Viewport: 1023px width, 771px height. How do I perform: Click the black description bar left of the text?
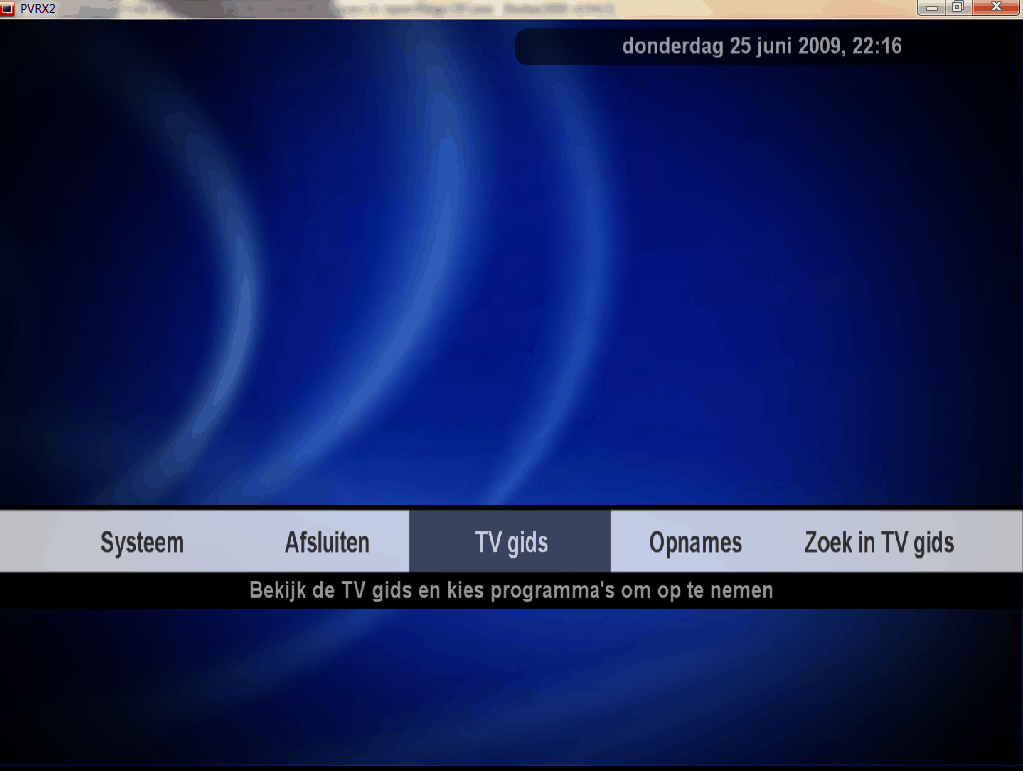120,591
